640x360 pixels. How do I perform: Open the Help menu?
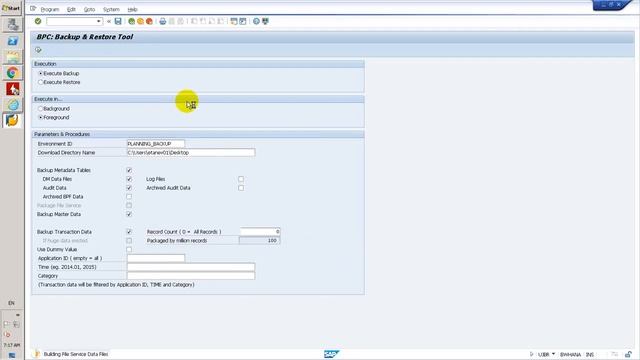tap(132, 9)
